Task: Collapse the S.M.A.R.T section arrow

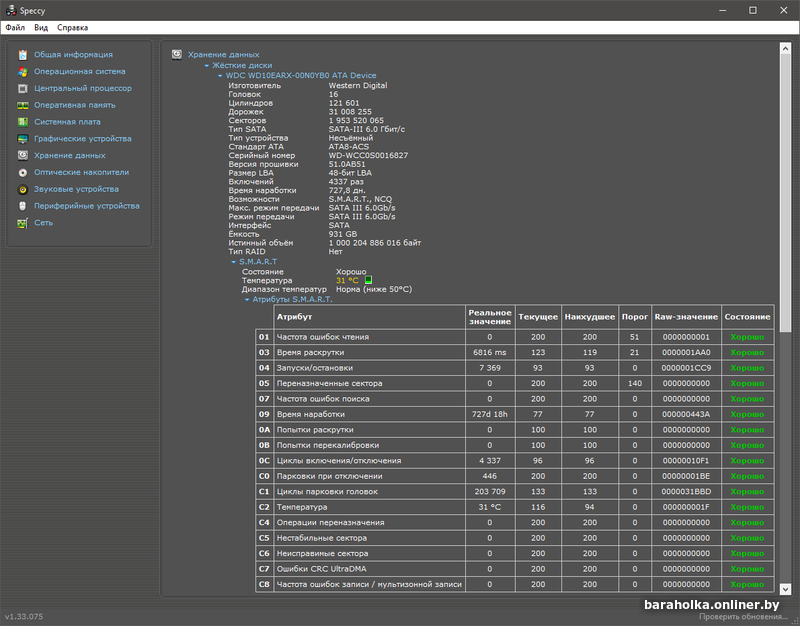Action: pos(234,262)
